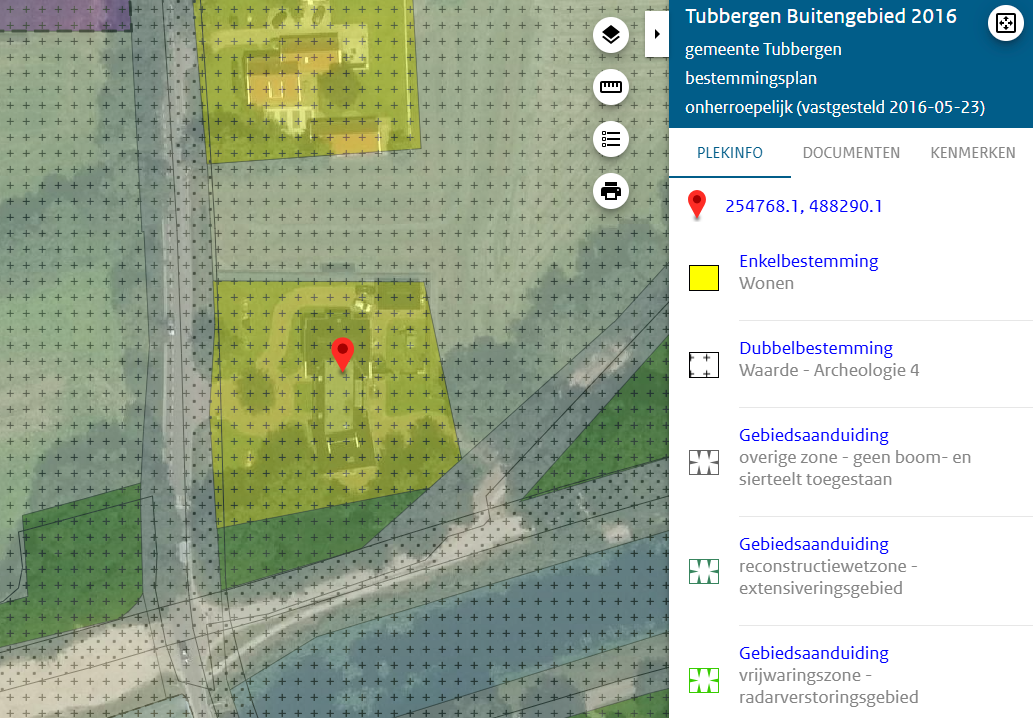This screenshot has height=718, width=1033.
Task: Click the plan title Tubbergen Buitengebied 2016
Action: click(821, 16)
